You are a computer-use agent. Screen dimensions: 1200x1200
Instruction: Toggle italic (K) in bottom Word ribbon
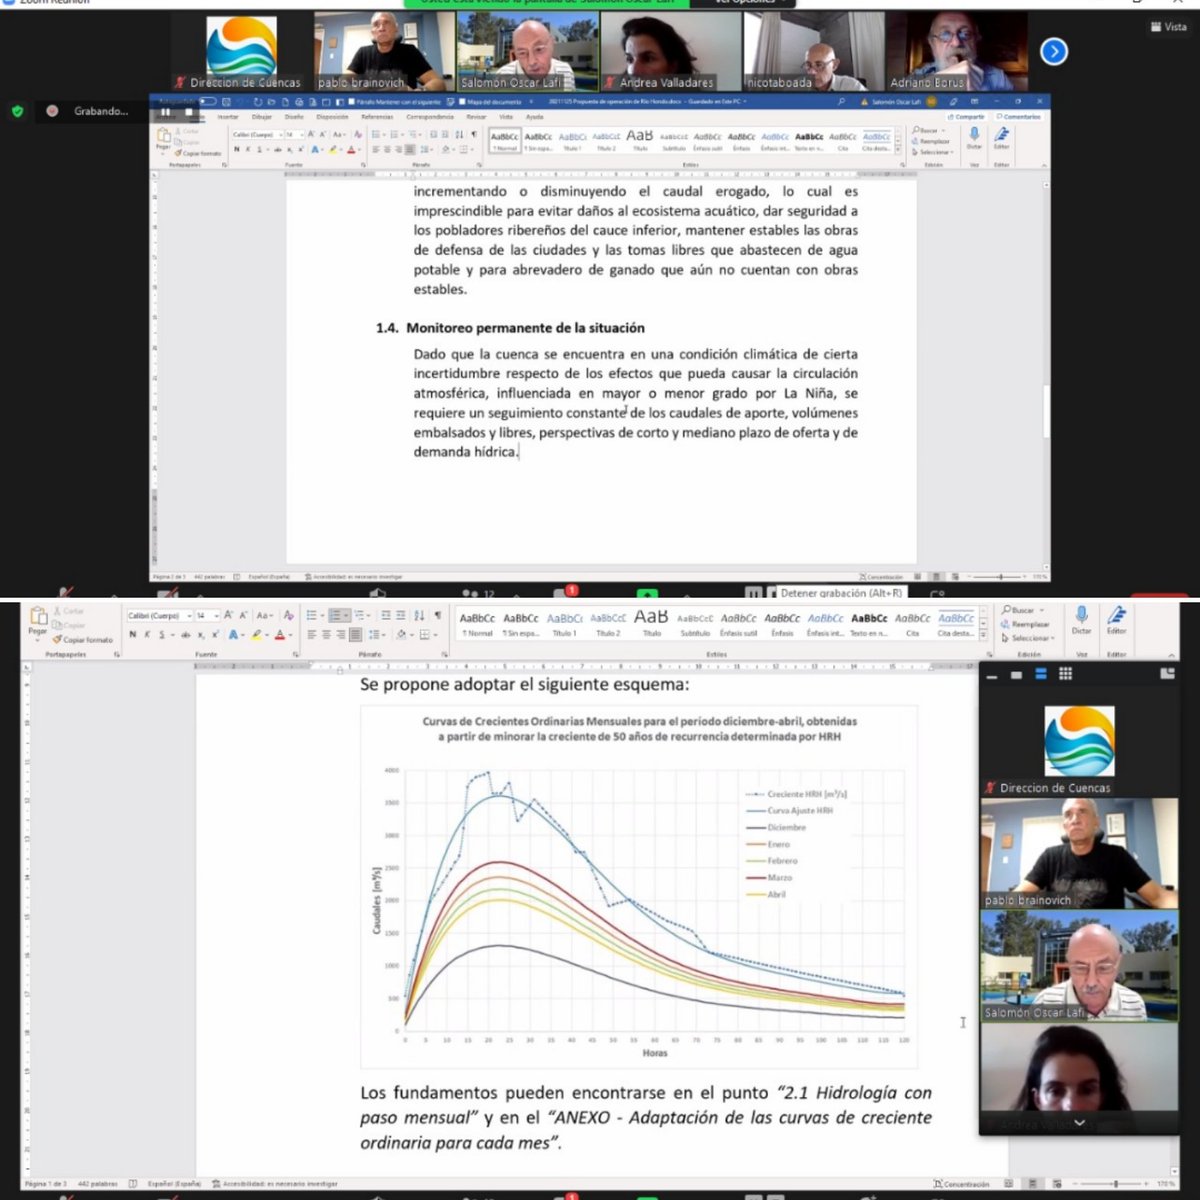pos(147,635)
